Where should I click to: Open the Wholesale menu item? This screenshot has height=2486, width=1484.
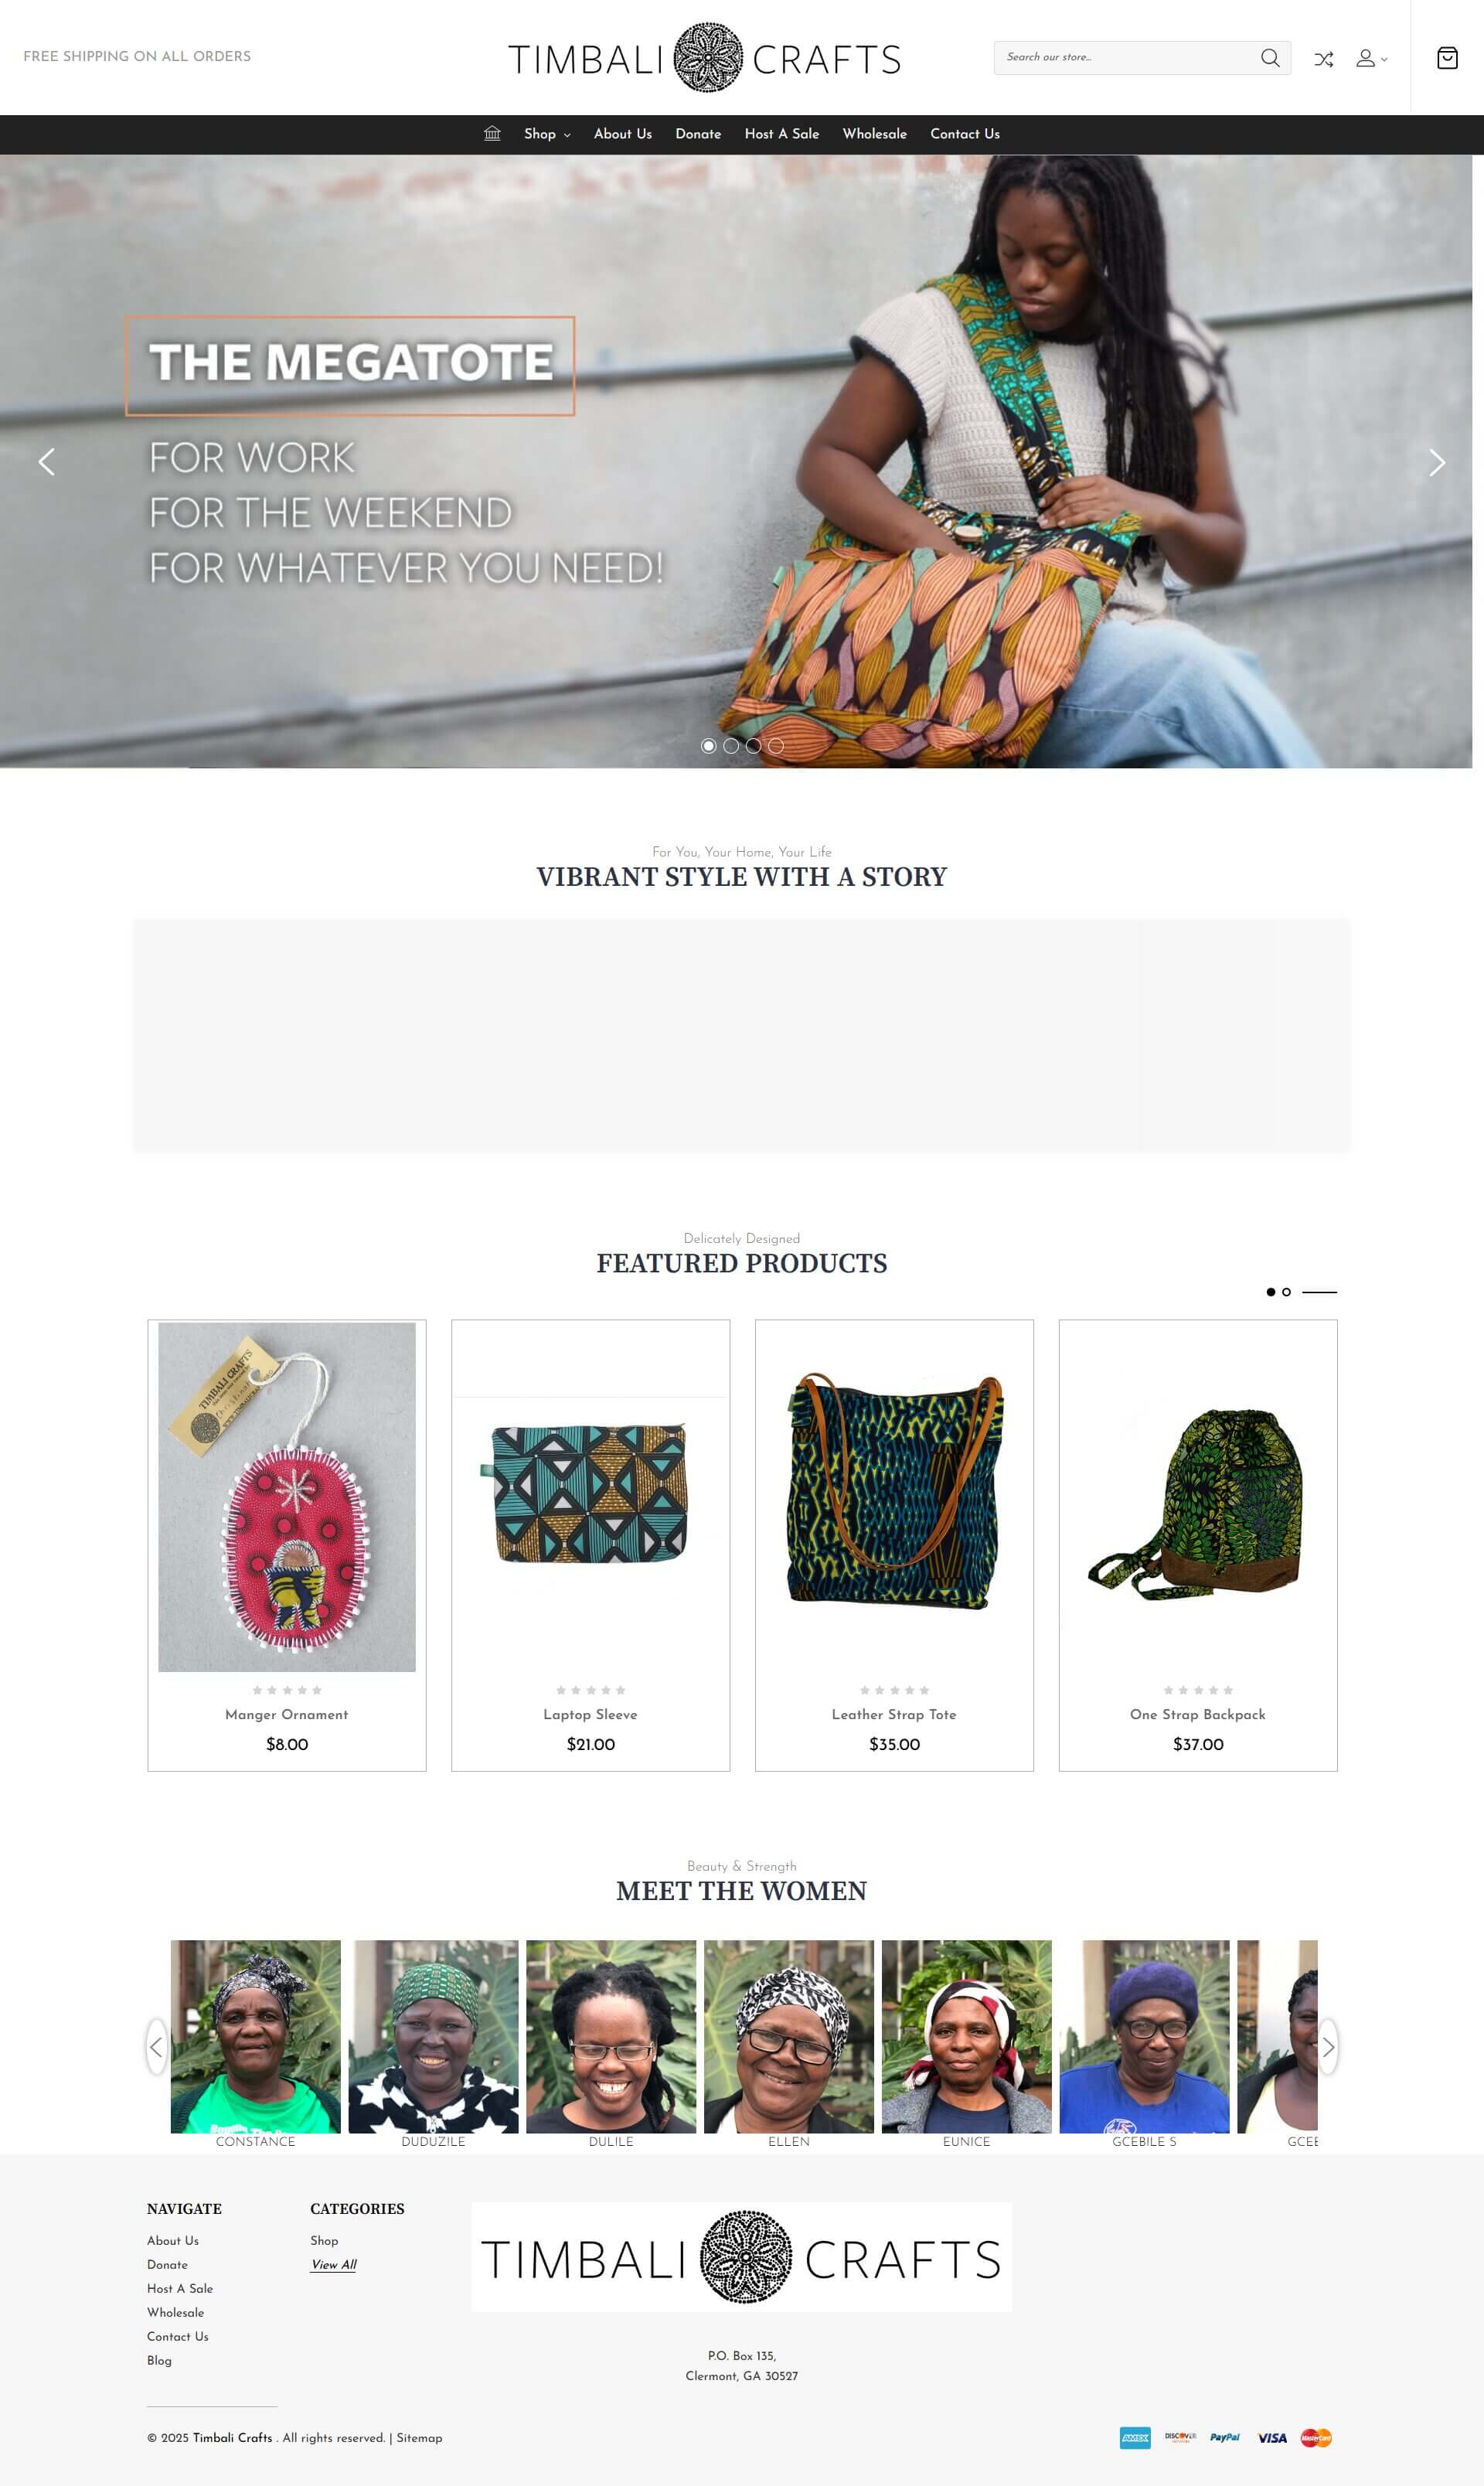(x=874, y=134)
